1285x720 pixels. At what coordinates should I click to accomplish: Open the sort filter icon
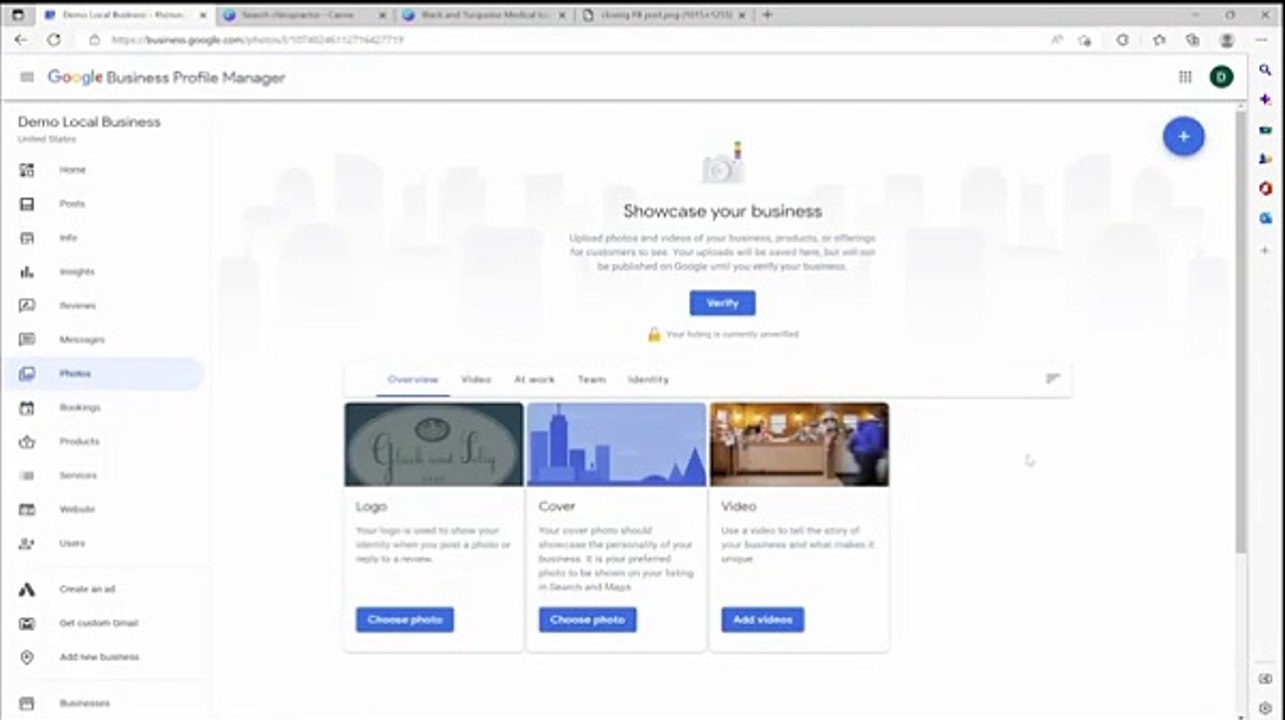click(1052, 379)
